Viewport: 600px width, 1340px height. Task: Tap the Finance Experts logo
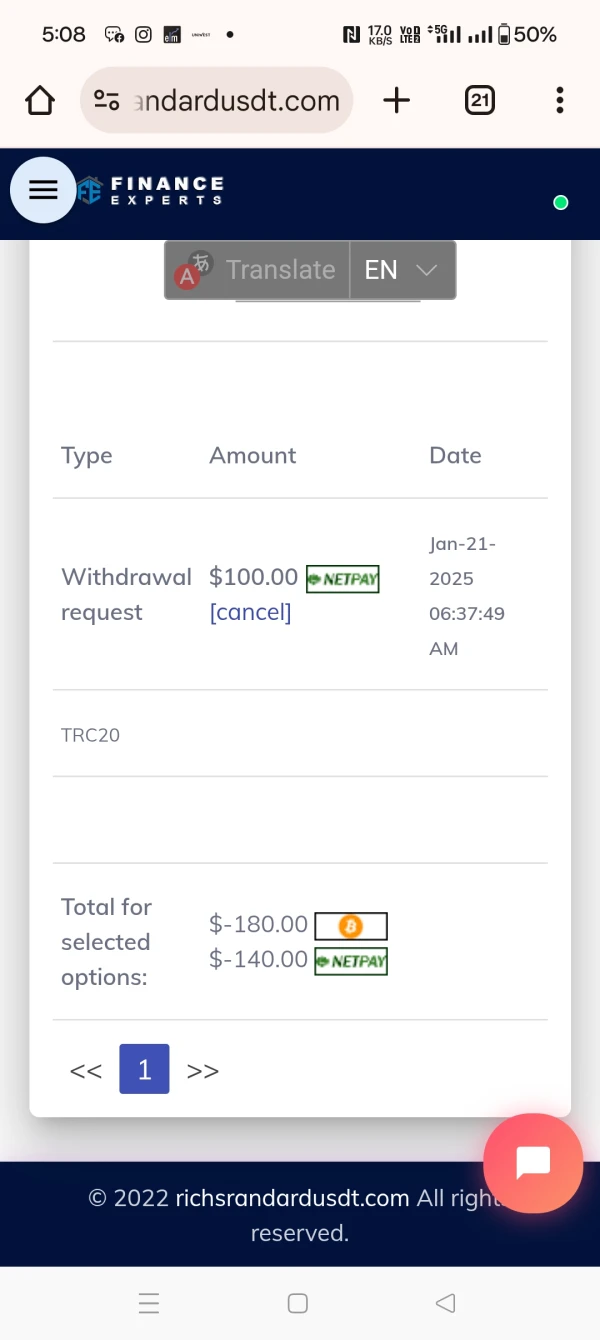(152, 190)
